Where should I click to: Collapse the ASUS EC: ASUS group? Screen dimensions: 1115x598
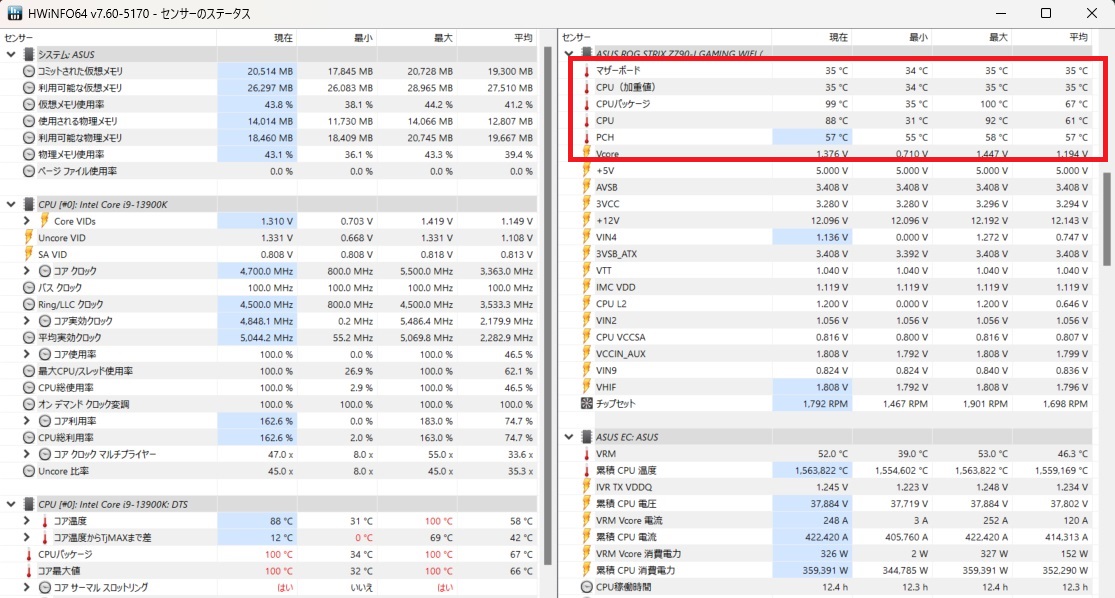click(569, 437)
